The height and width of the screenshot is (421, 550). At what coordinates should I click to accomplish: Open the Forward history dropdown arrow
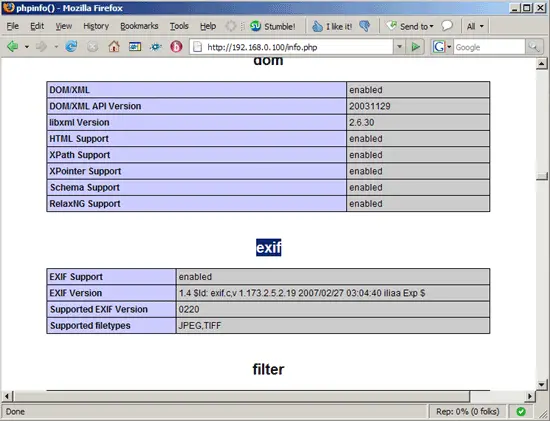56,47
